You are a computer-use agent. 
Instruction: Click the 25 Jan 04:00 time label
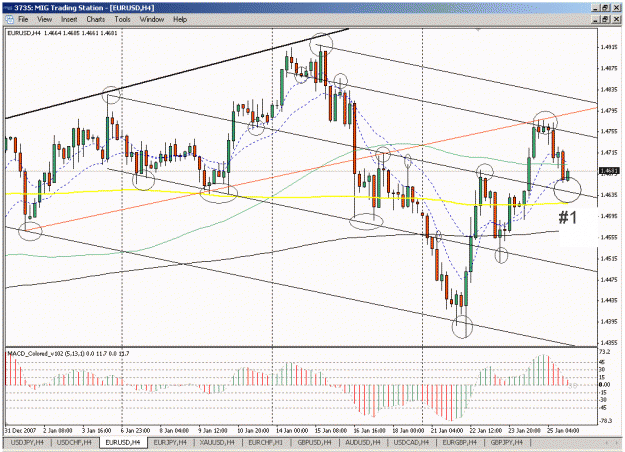(562, 430)
